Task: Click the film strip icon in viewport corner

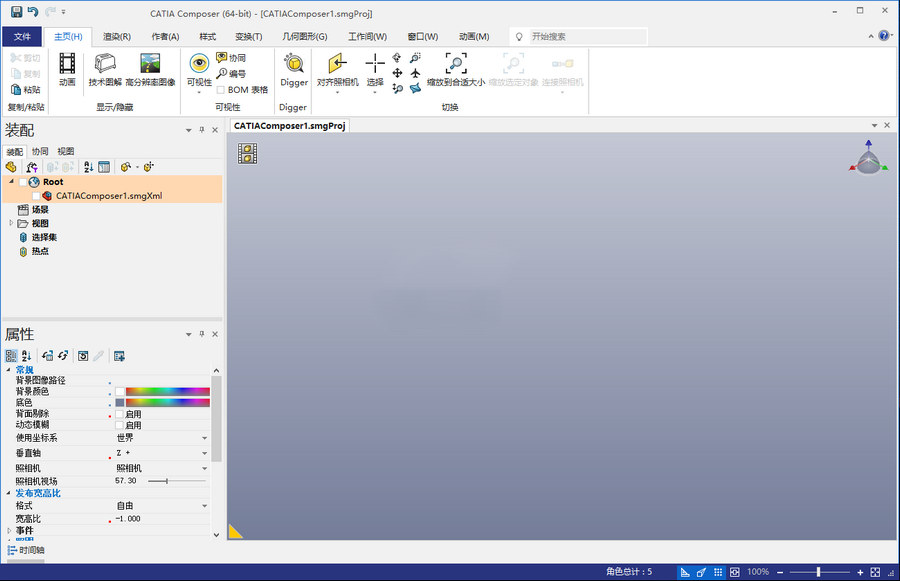Action: pyautogui.click(x=247, y=153)
